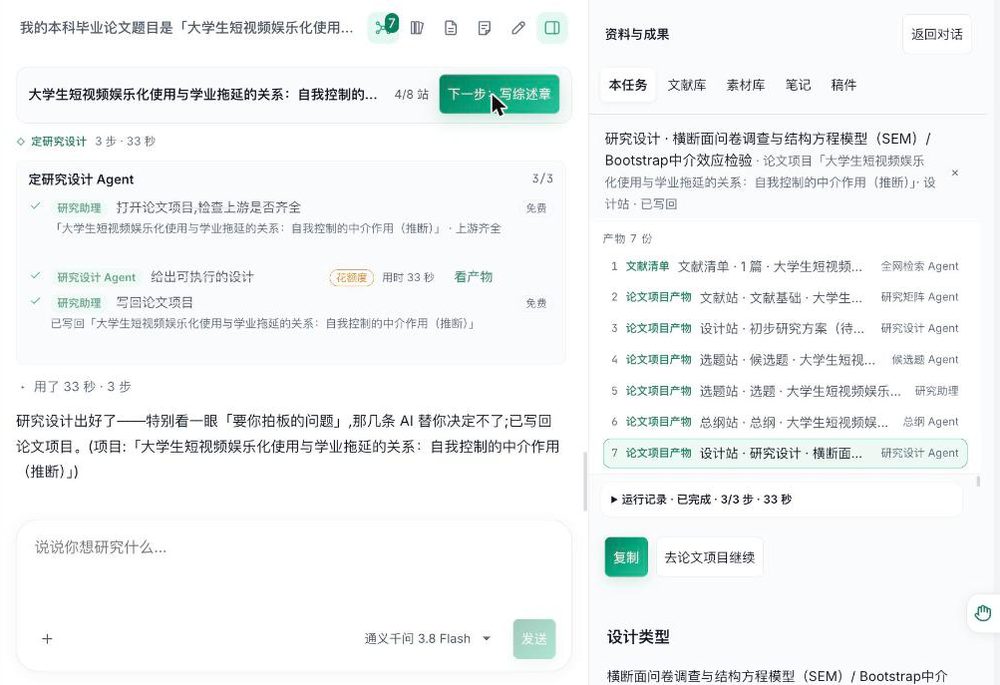Click 下一步 · 写综述章 button
This screenshot has height=685, width=1000.
[499, 94]
